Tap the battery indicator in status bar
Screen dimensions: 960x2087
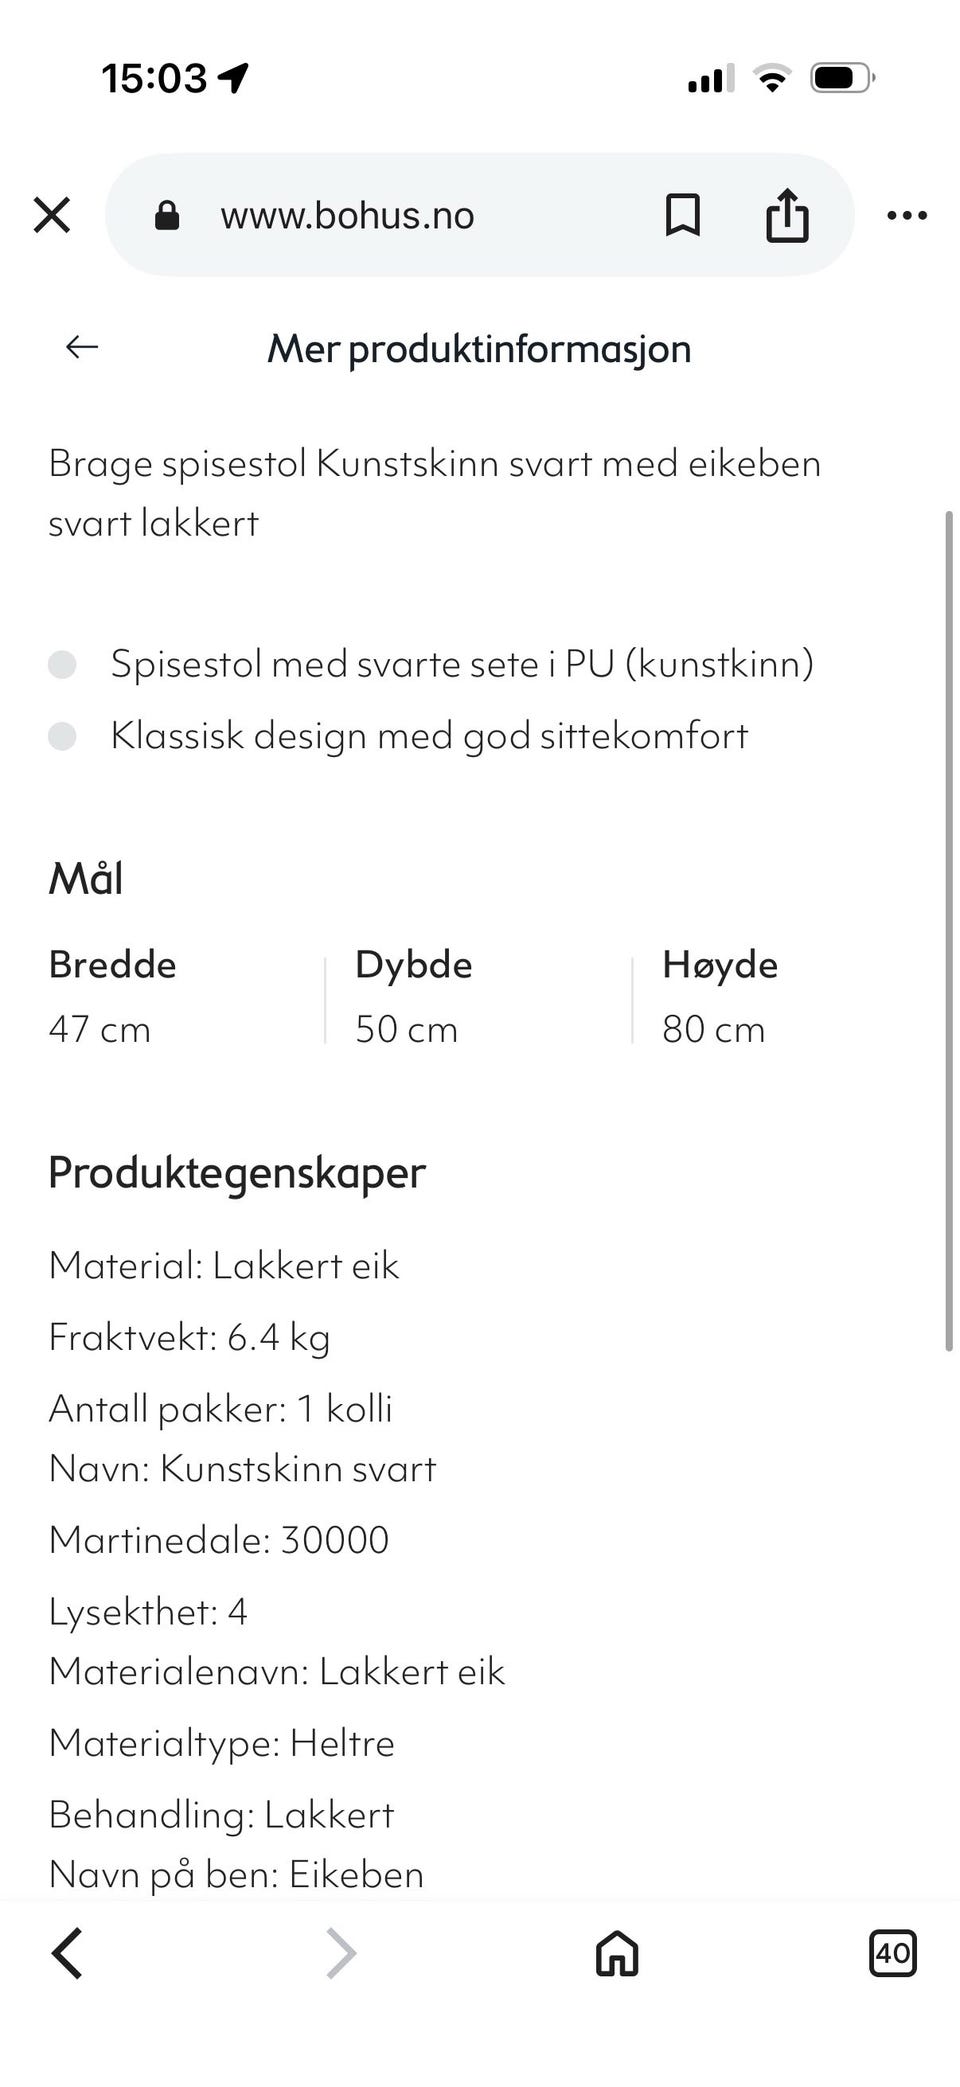pyautogui.click(x=842, y=78)
